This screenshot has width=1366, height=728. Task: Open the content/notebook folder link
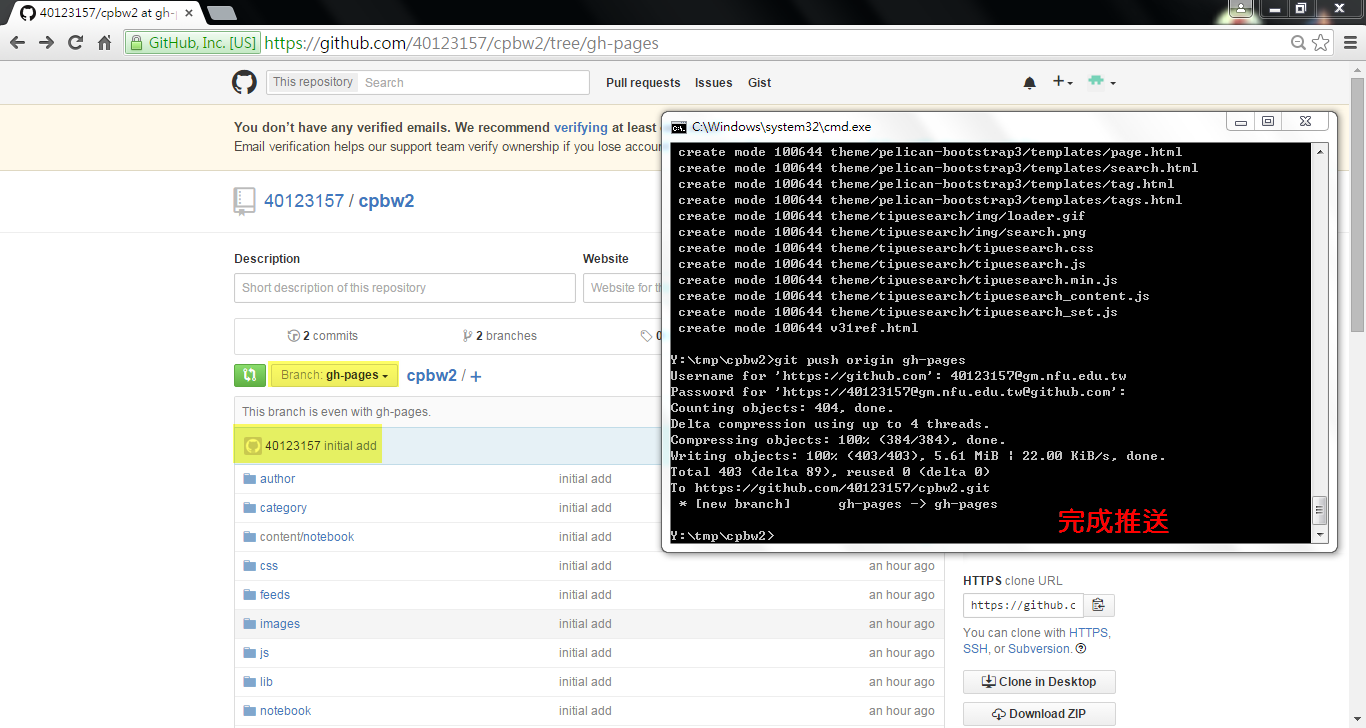pos(307,537)
